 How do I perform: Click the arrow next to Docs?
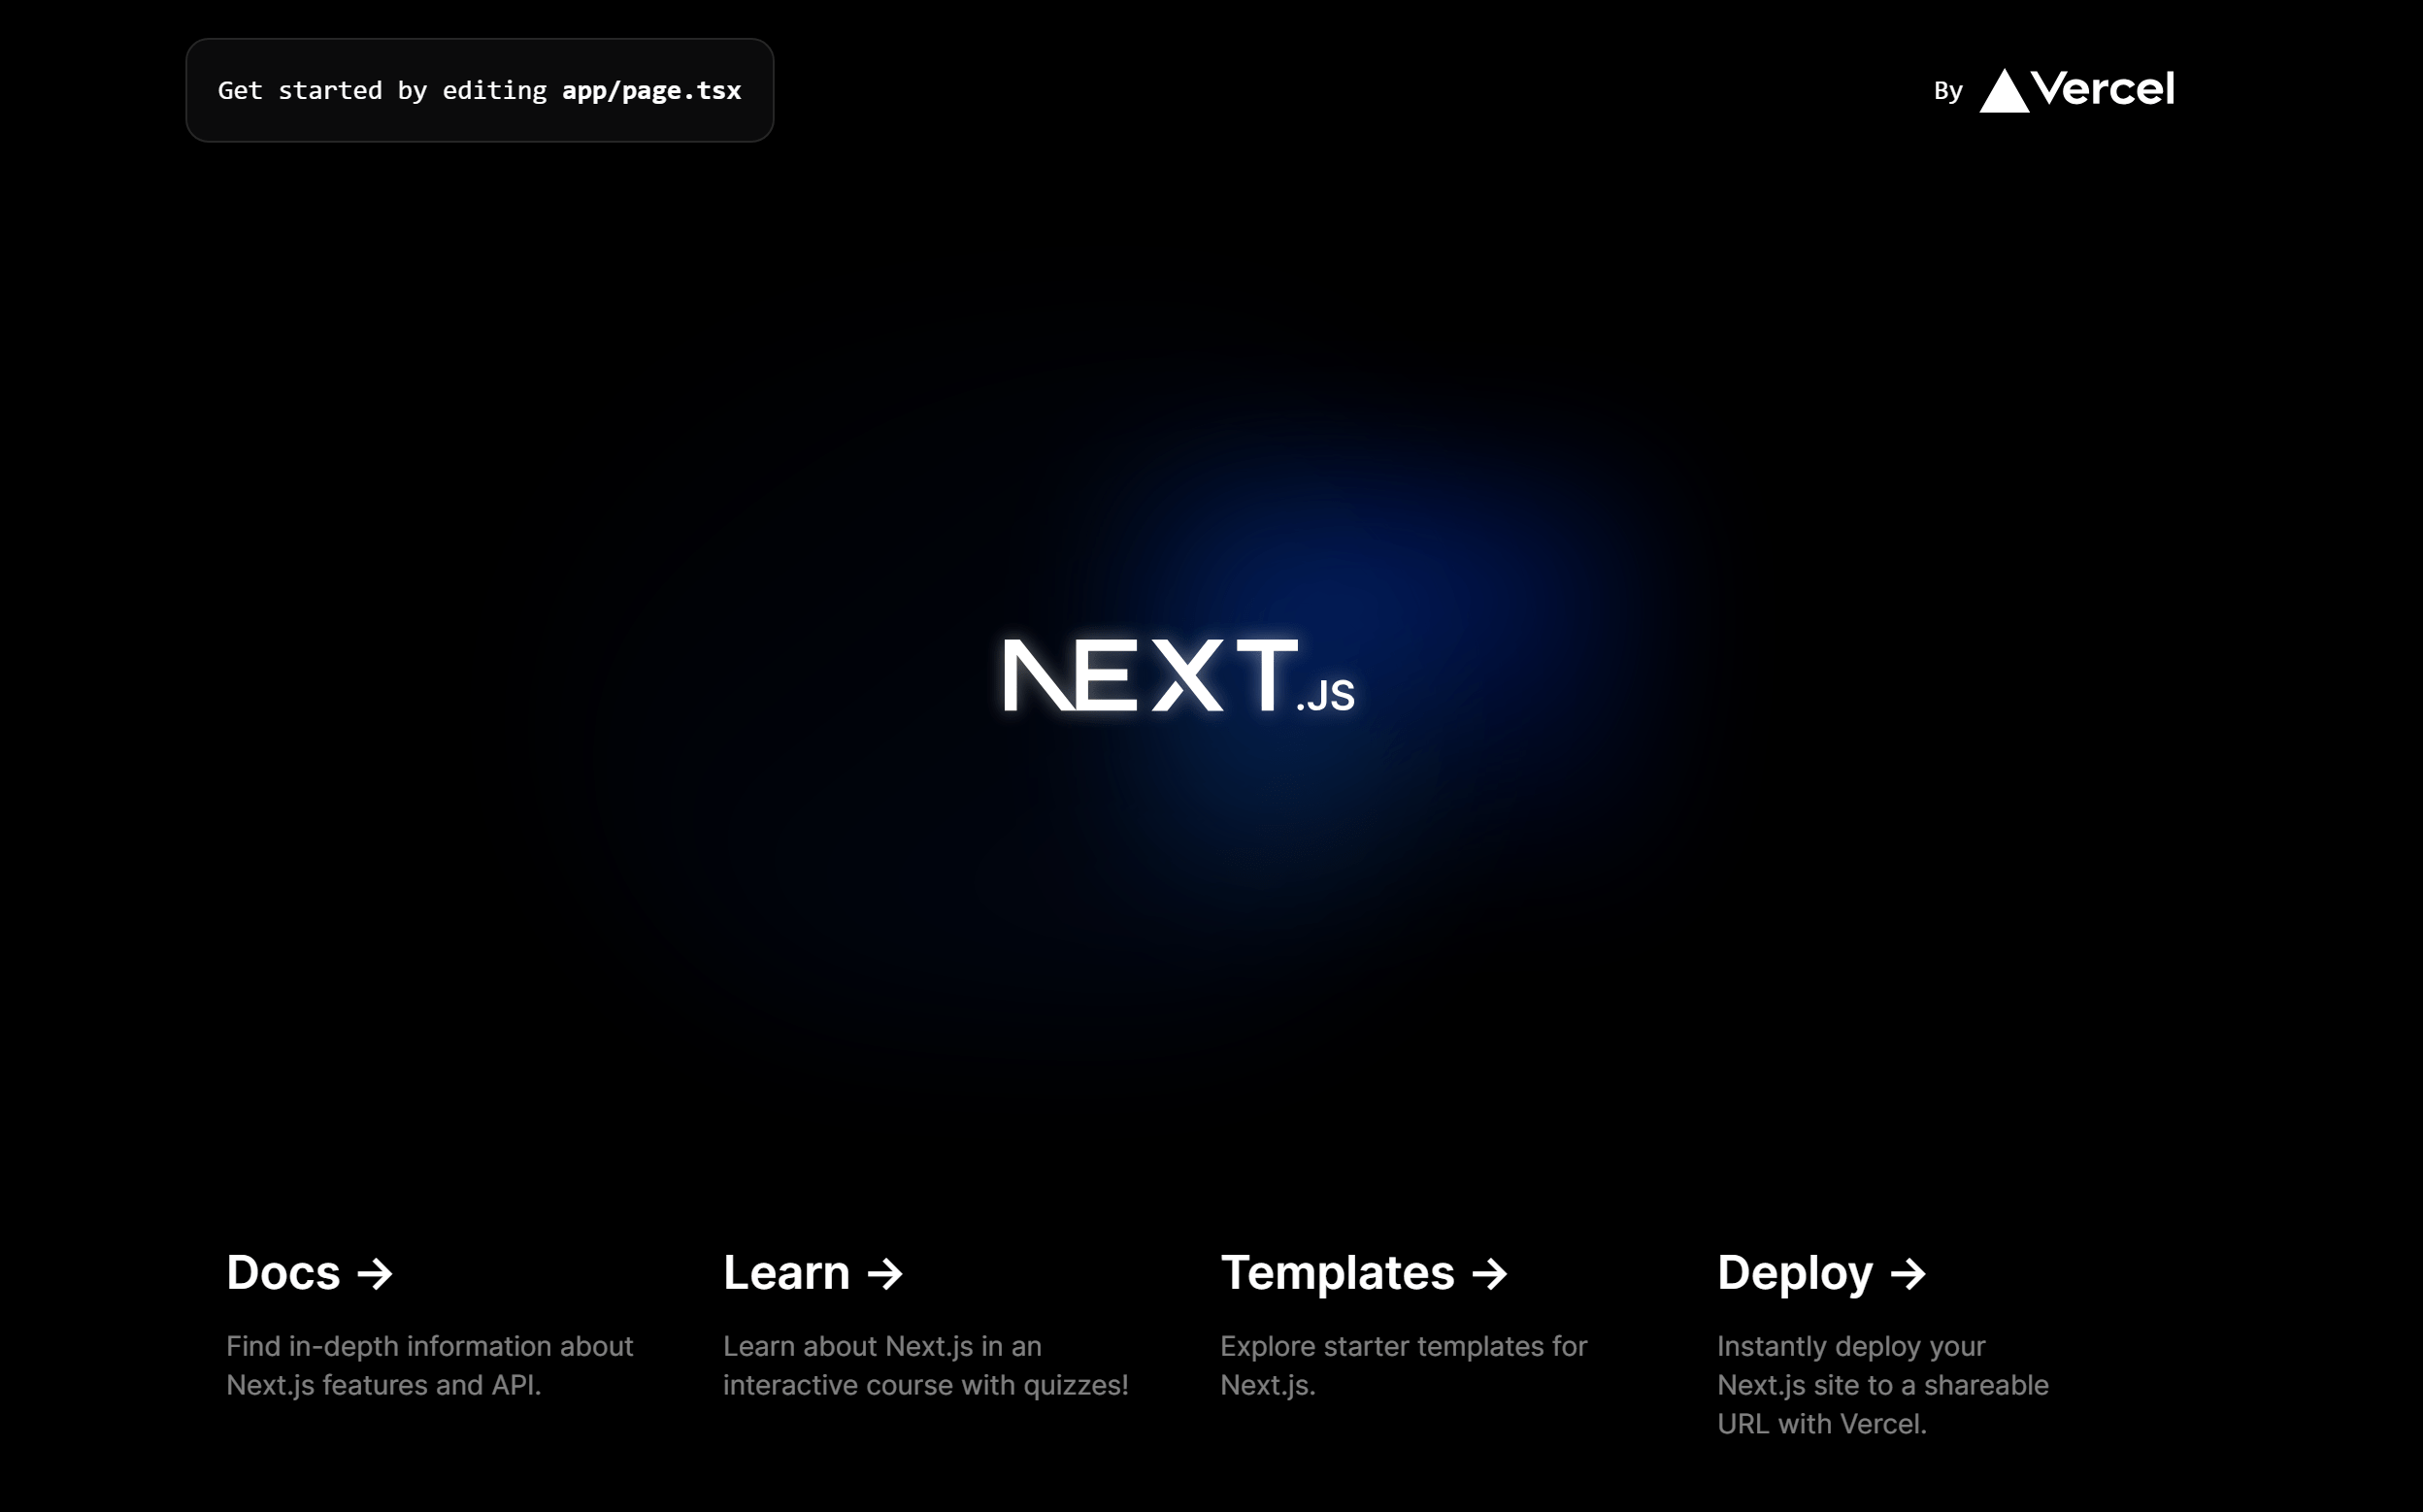tap(375, 1274)
